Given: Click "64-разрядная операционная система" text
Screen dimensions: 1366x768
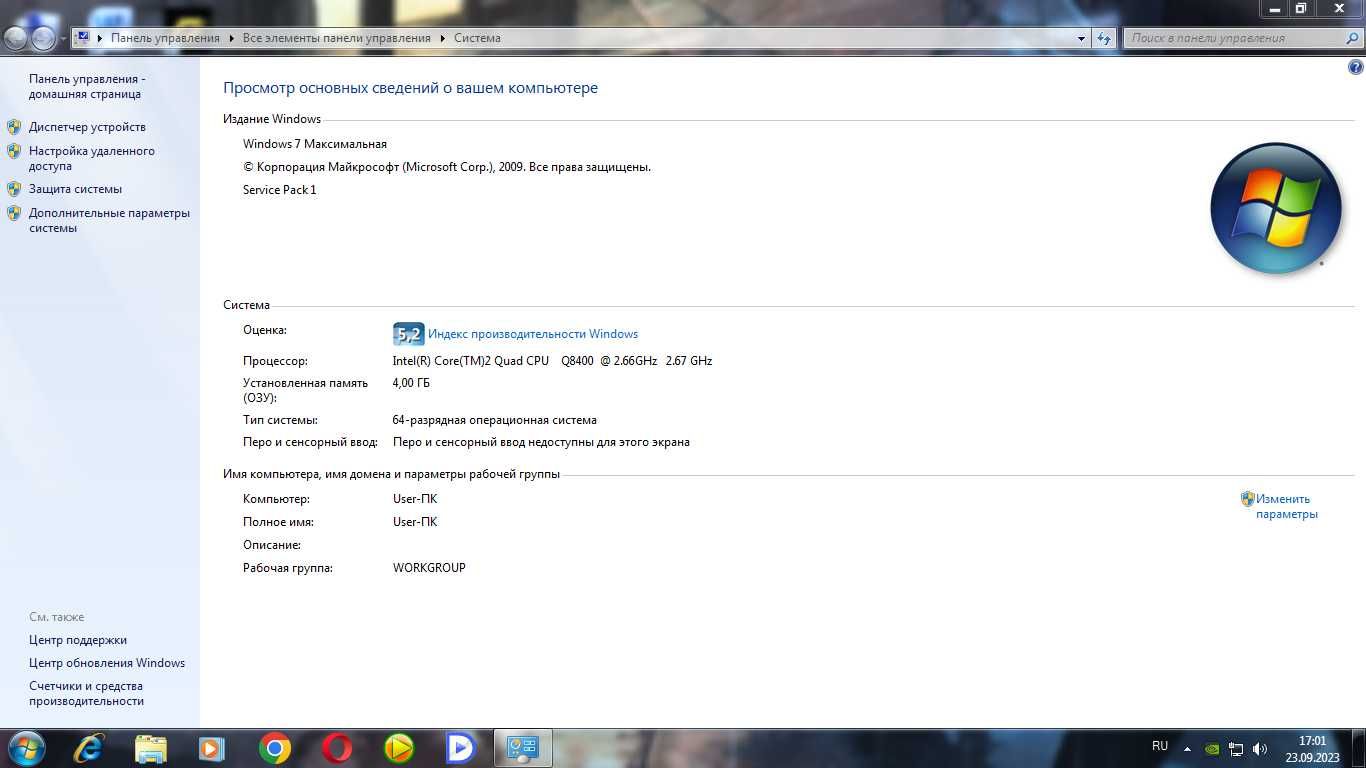Looking at the screenshot, I should coord(495,420).
